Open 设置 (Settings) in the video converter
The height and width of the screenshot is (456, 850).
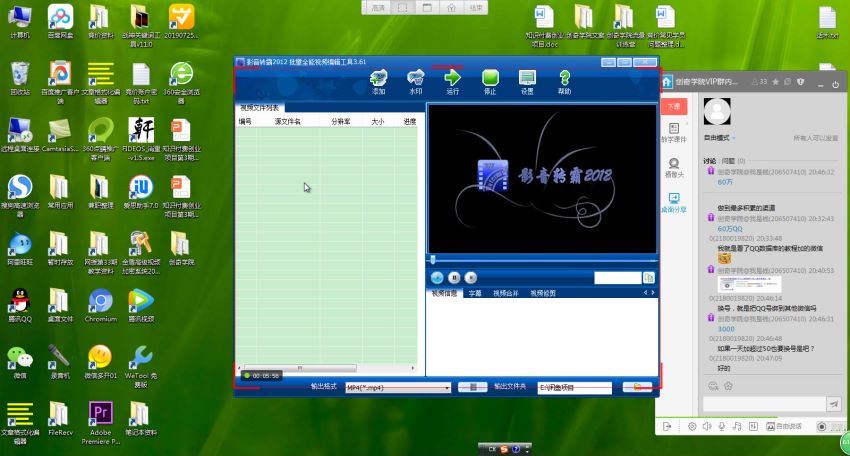527,82
